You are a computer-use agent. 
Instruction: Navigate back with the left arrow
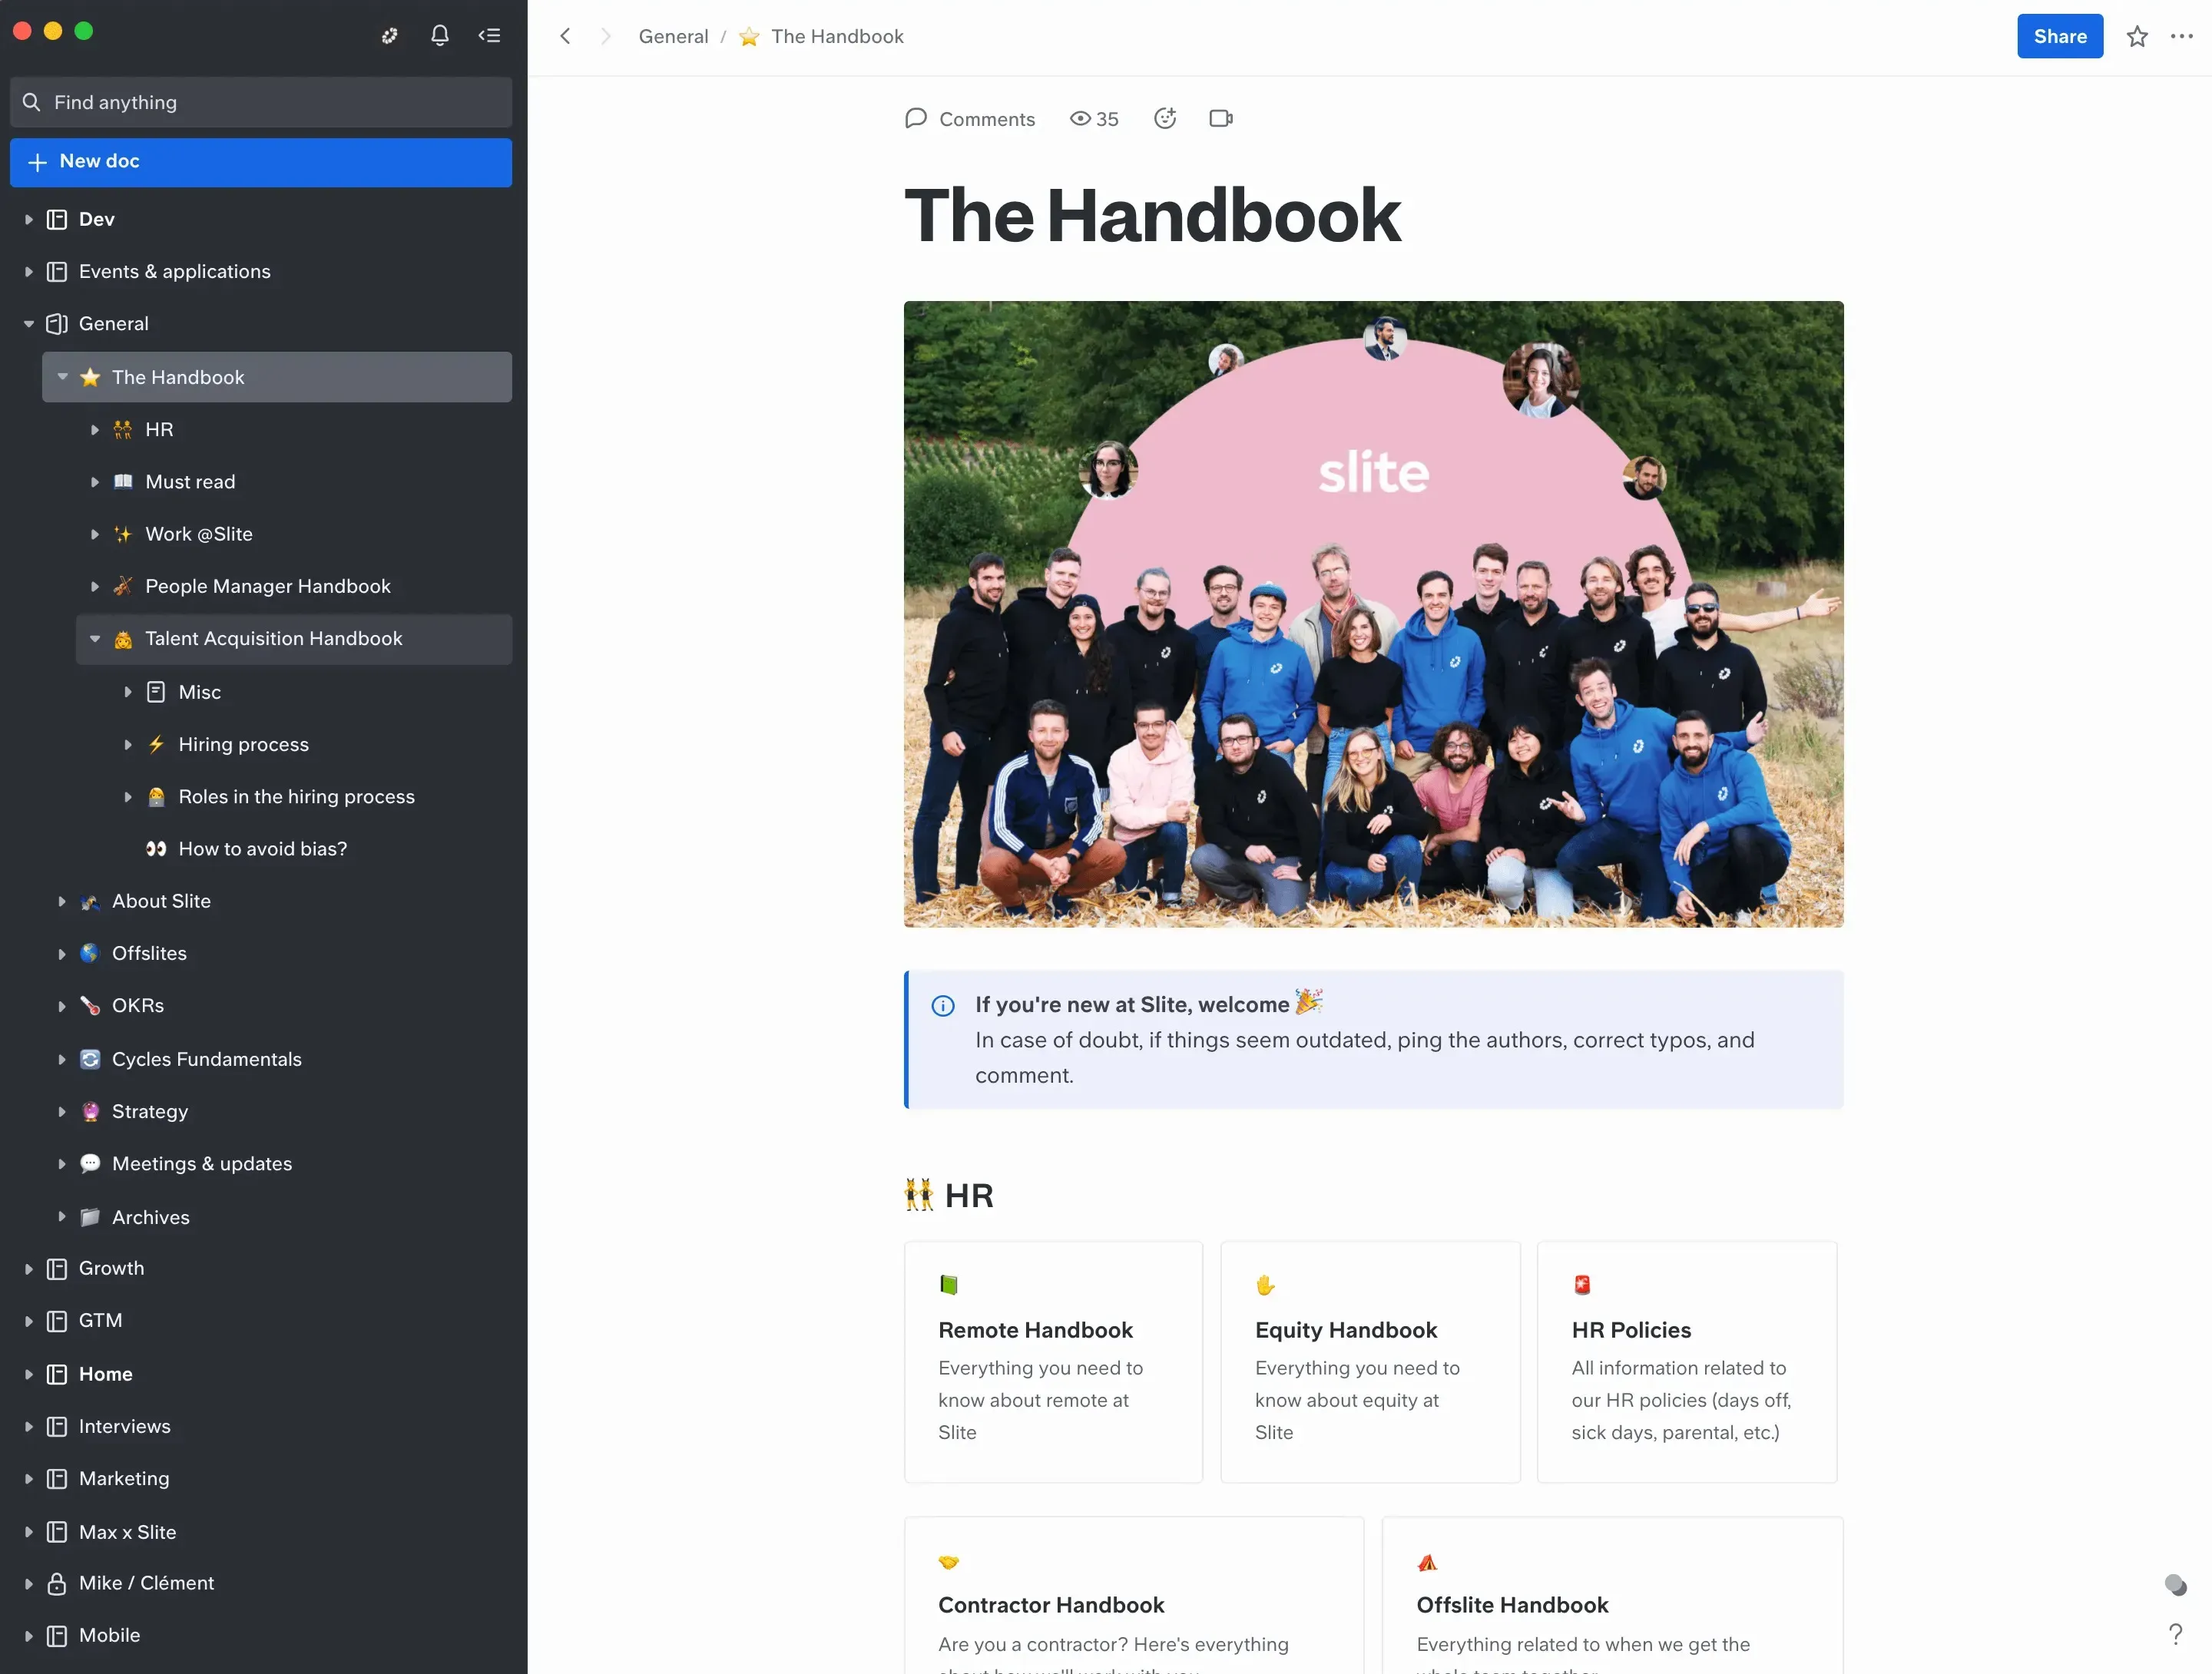pyautogui.click(x=566, y=37)
